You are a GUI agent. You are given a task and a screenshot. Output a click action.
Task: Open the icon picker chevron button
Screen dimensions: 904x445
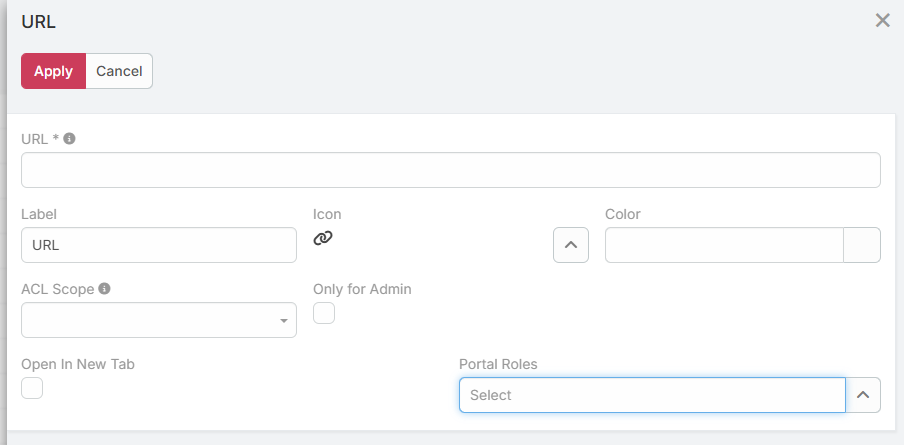pos(571,245)
